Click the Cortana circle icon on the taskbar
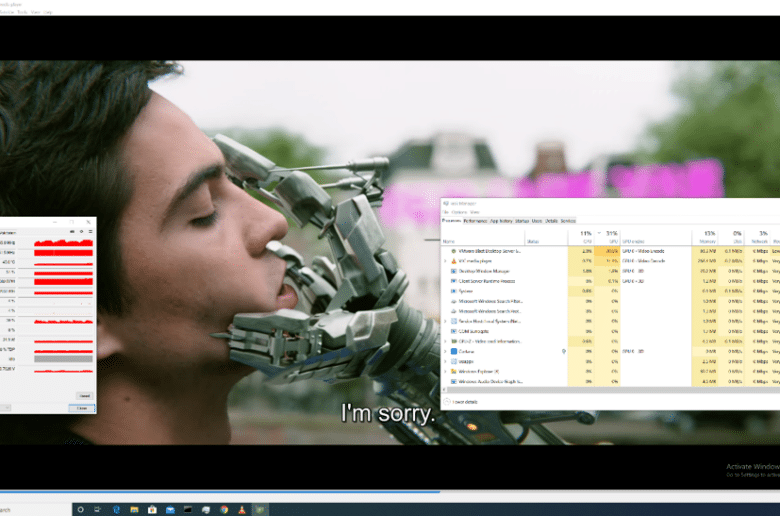 (x=81, y=510)
